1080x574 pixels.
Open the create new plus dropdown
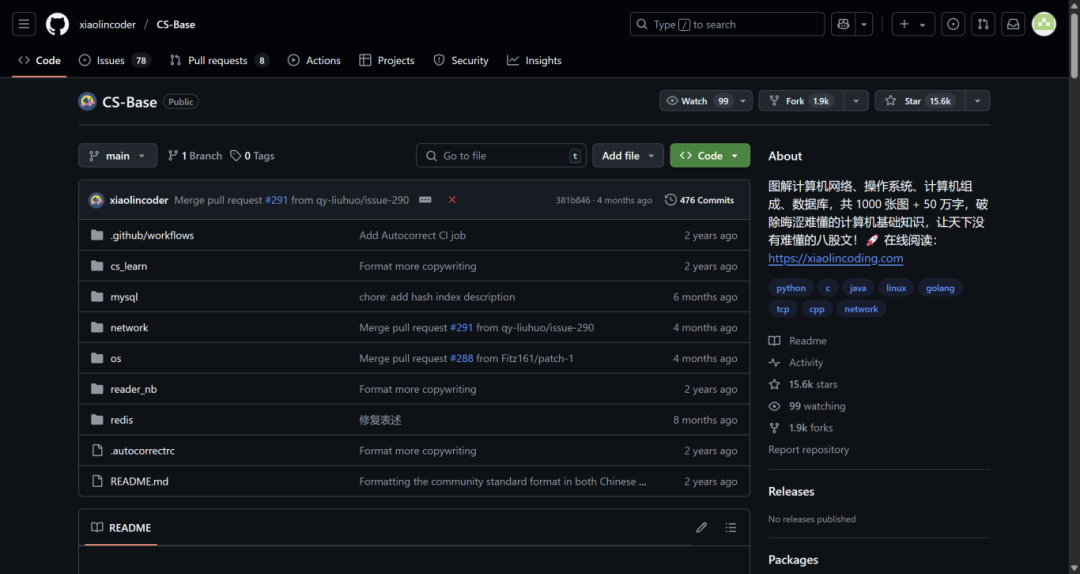[913, 24]
